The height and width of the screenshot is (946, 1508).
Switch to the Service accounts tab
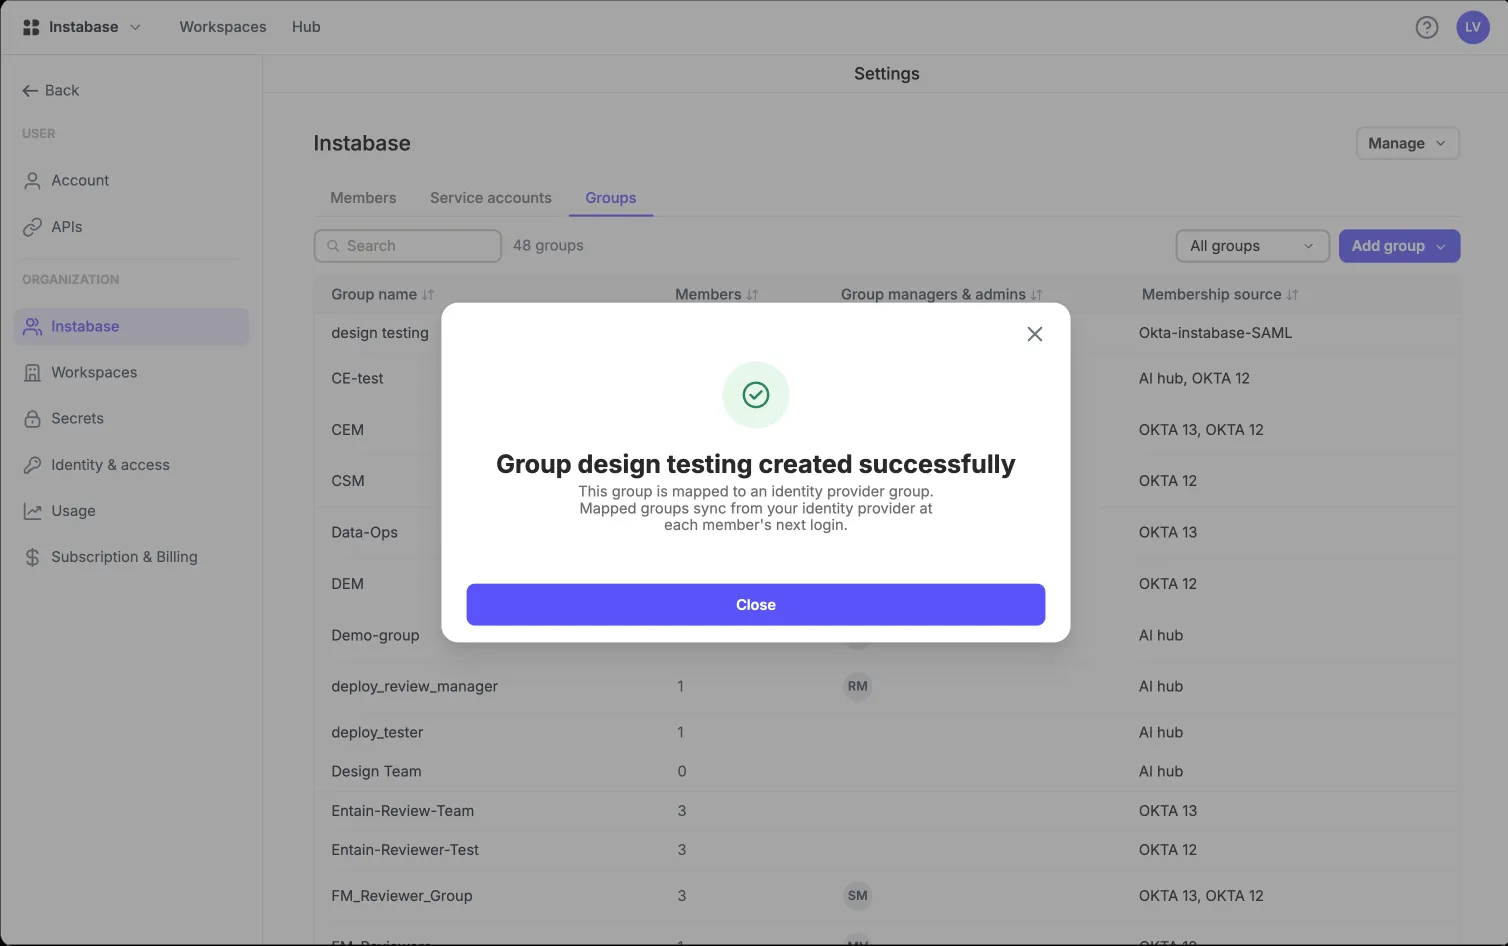[x=491, y=198]
